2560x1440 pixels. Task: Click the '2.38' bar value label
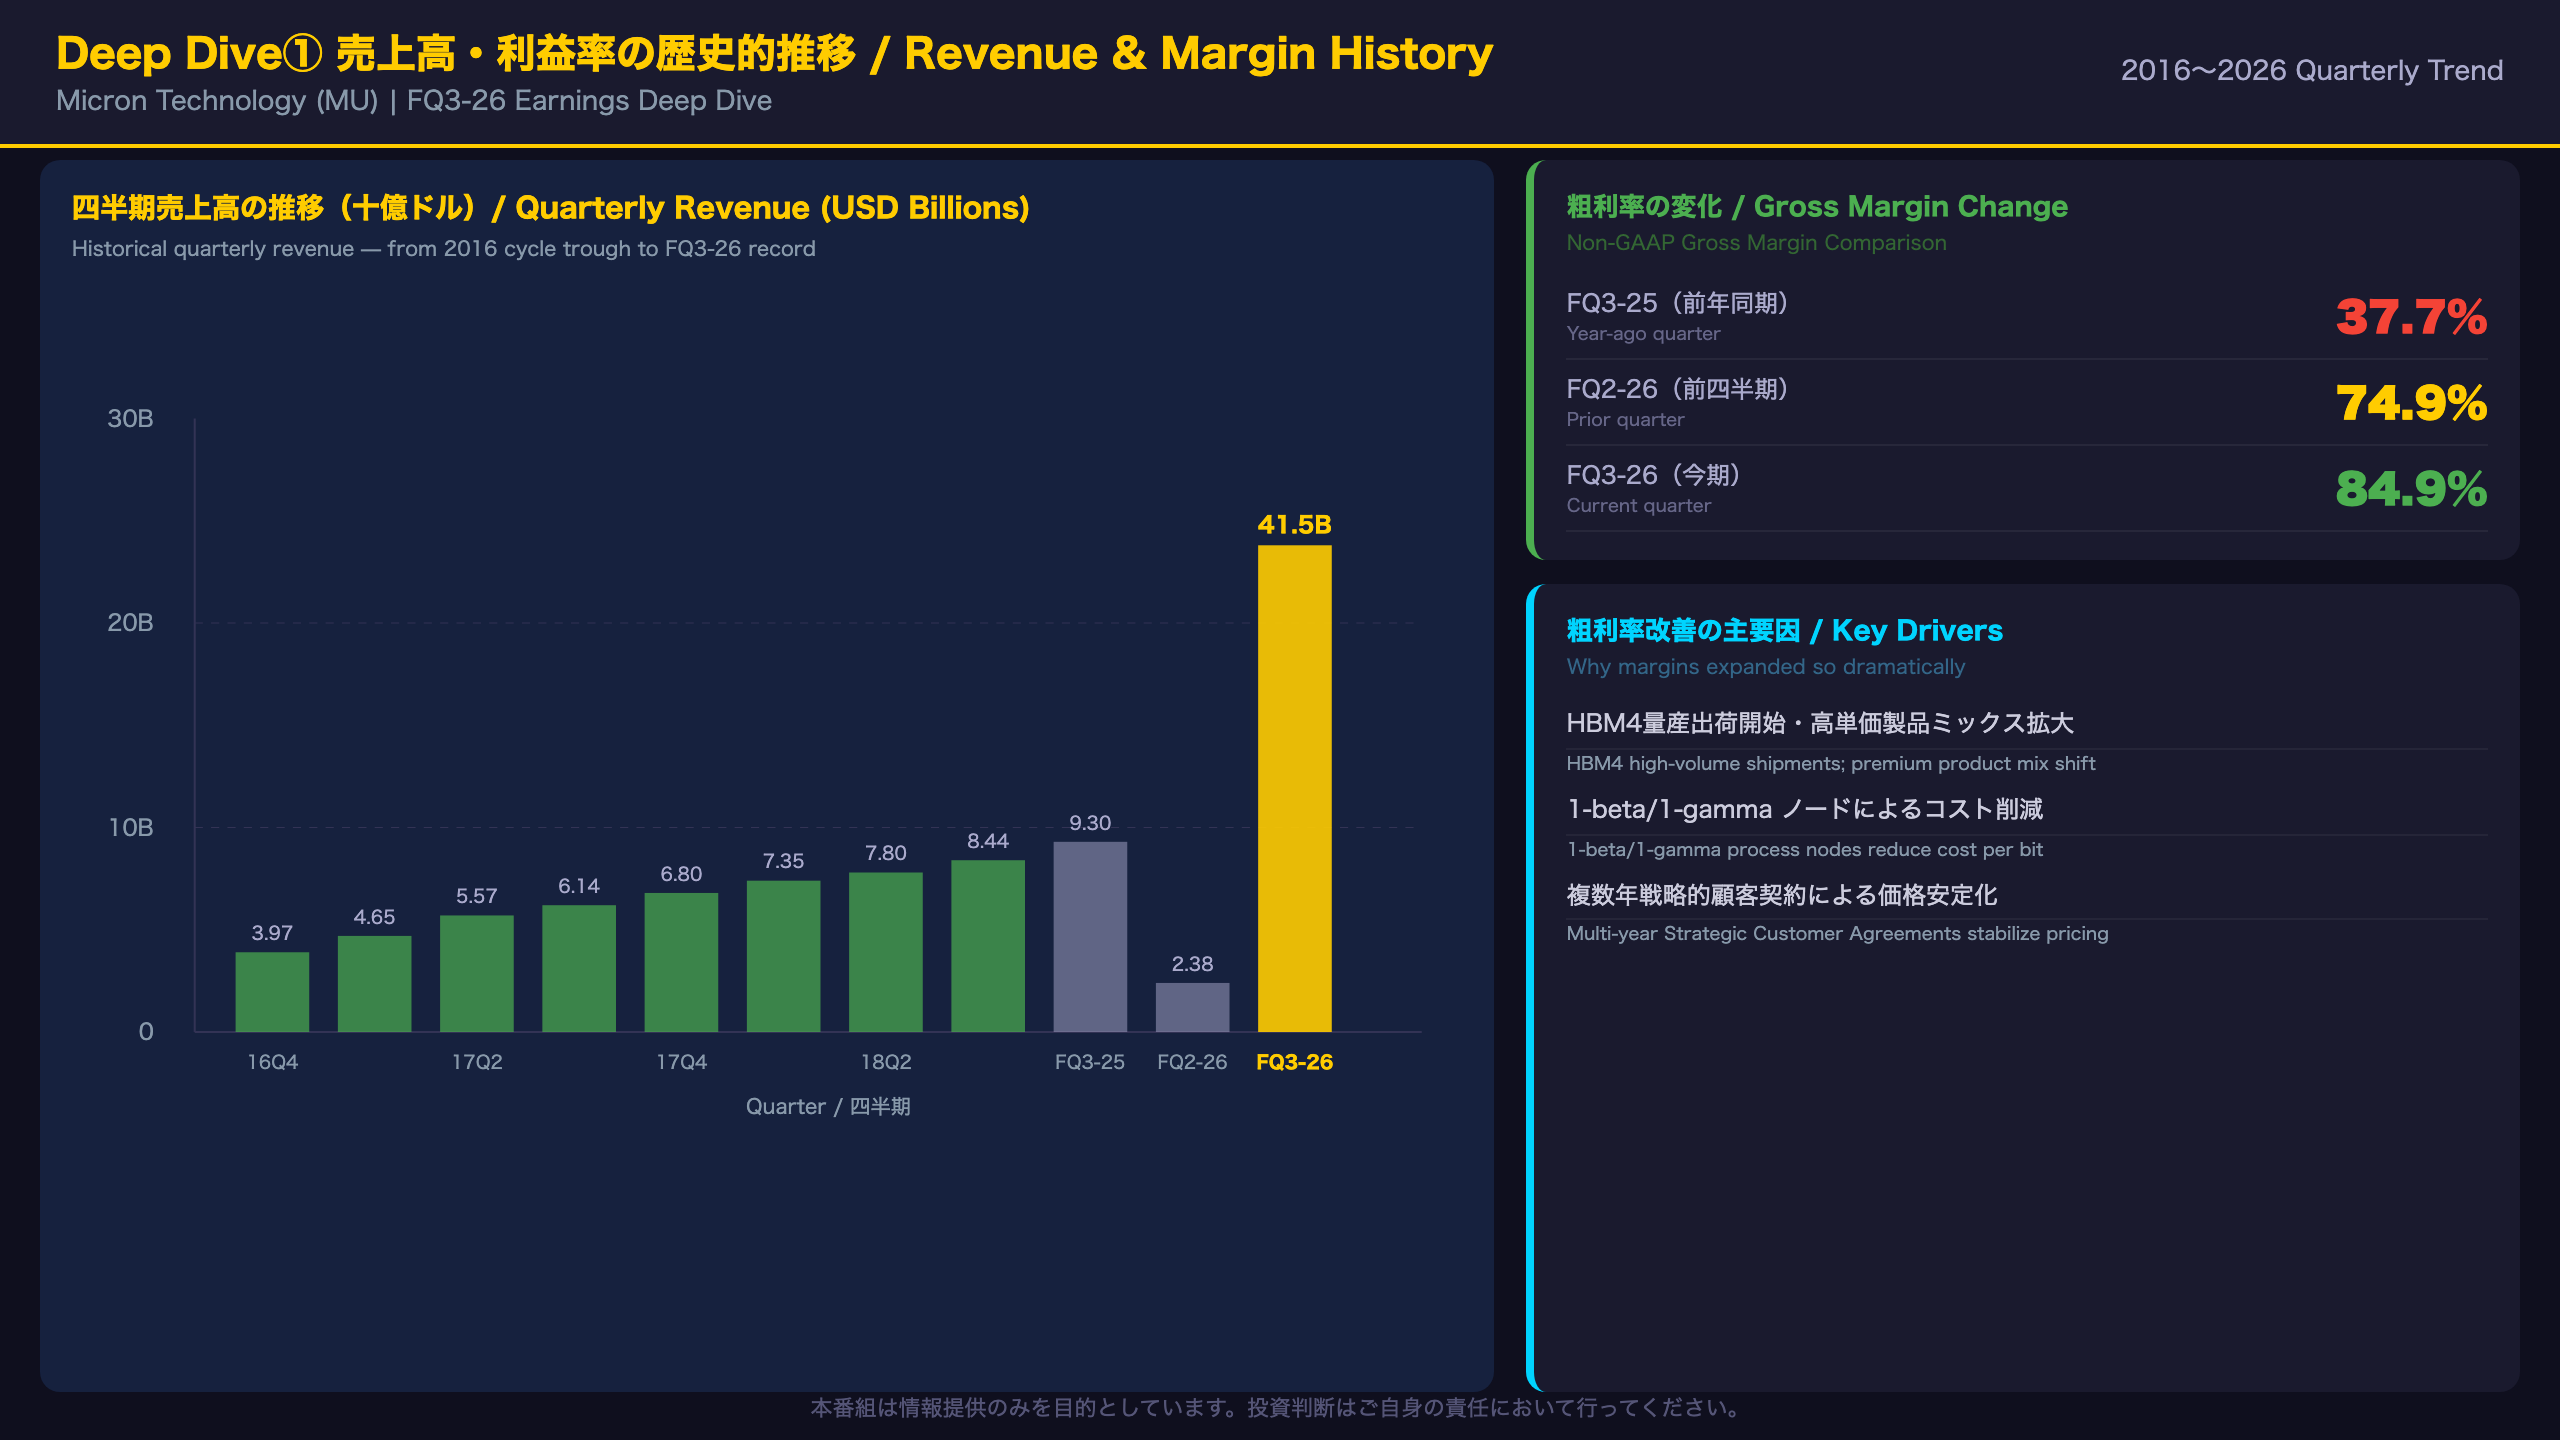point(1192,964)
